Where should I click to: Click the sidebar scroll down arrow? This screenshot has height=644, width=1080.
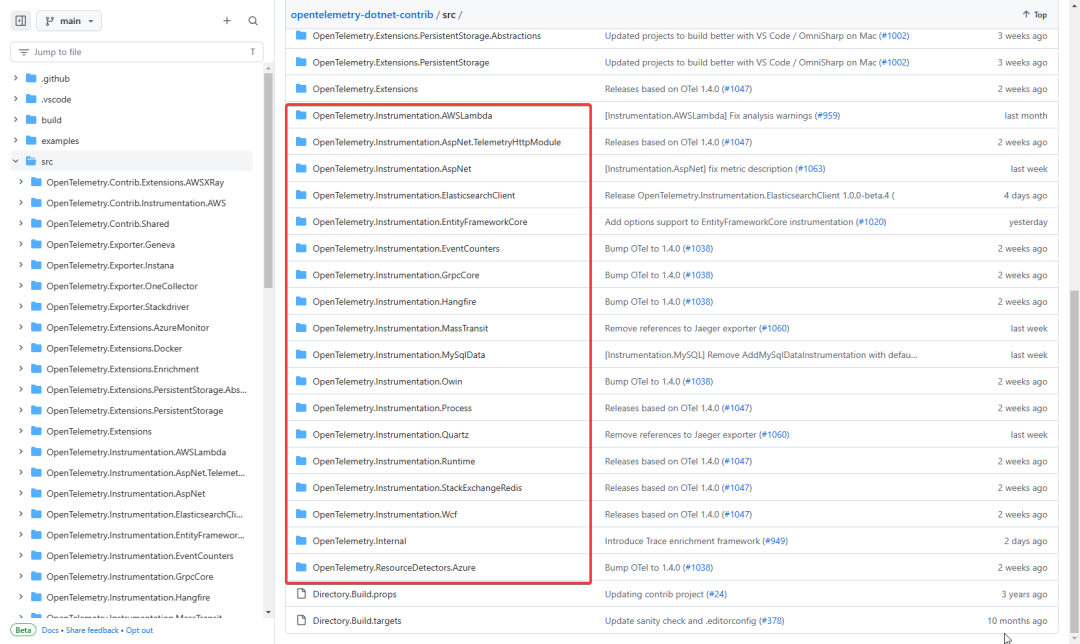coord(268,612)
